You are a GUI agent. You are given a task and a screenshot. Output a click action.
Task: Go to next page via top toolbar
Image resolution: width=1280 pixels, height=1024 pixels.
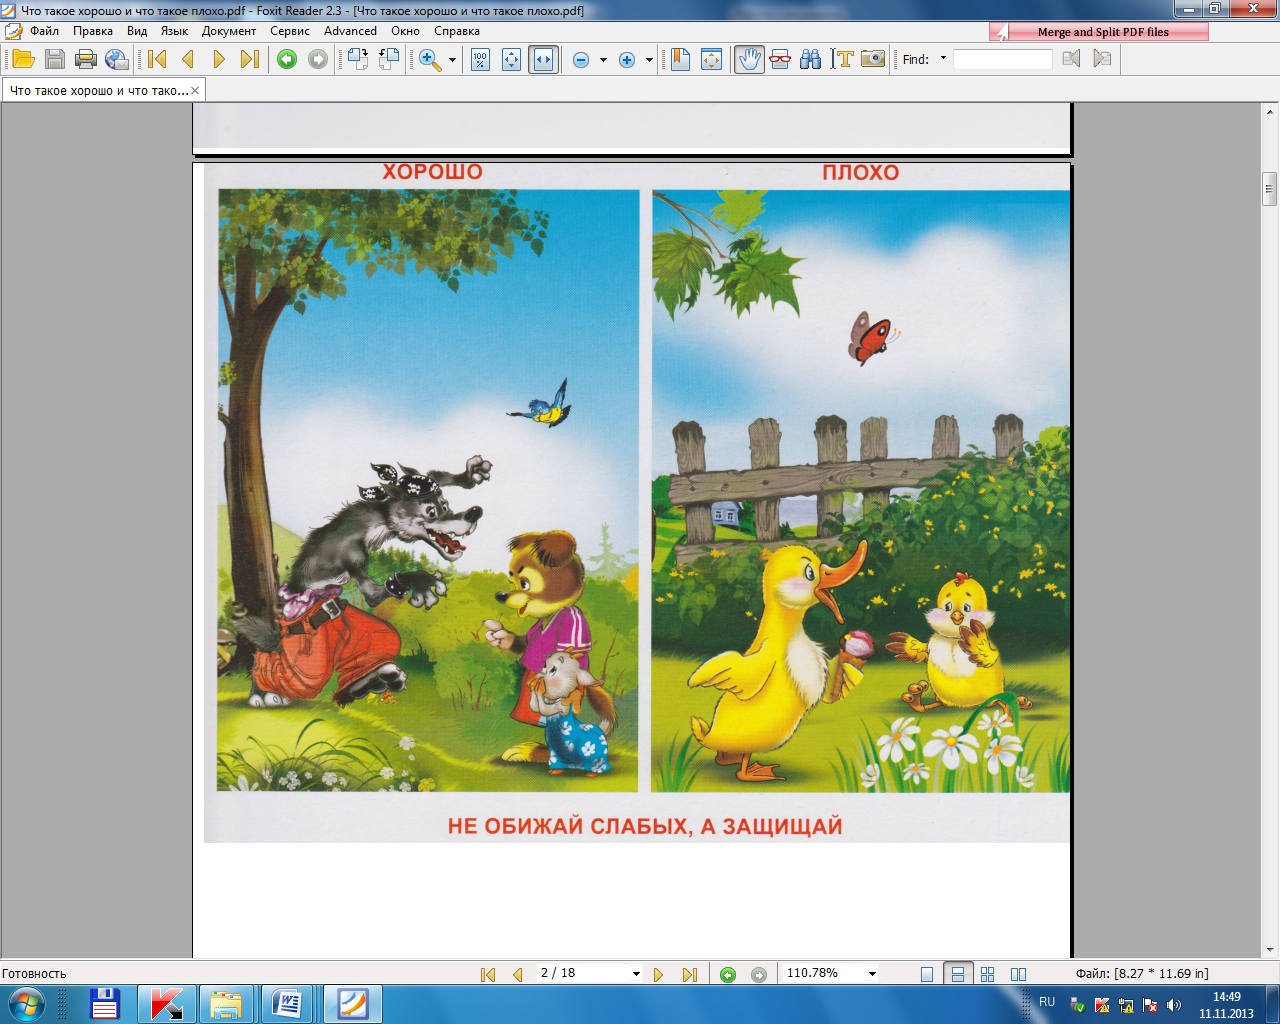coord(219,59)
